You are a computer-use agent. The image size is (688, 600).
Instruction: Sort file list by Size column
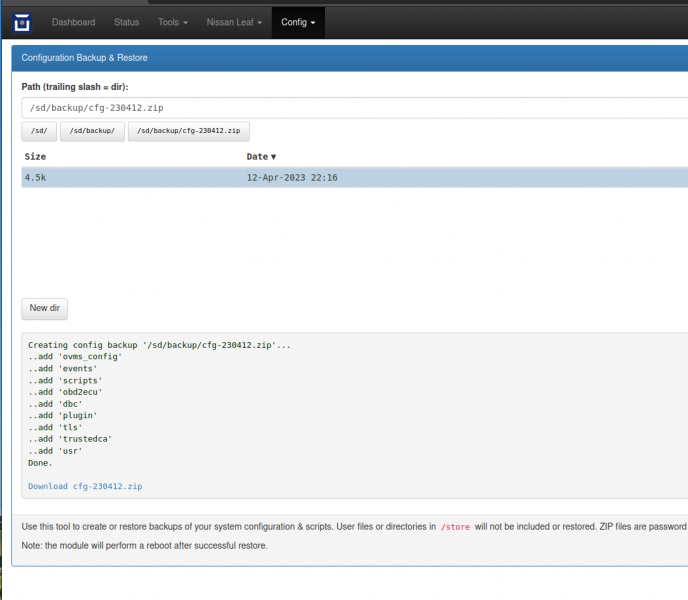coord(35,157)
